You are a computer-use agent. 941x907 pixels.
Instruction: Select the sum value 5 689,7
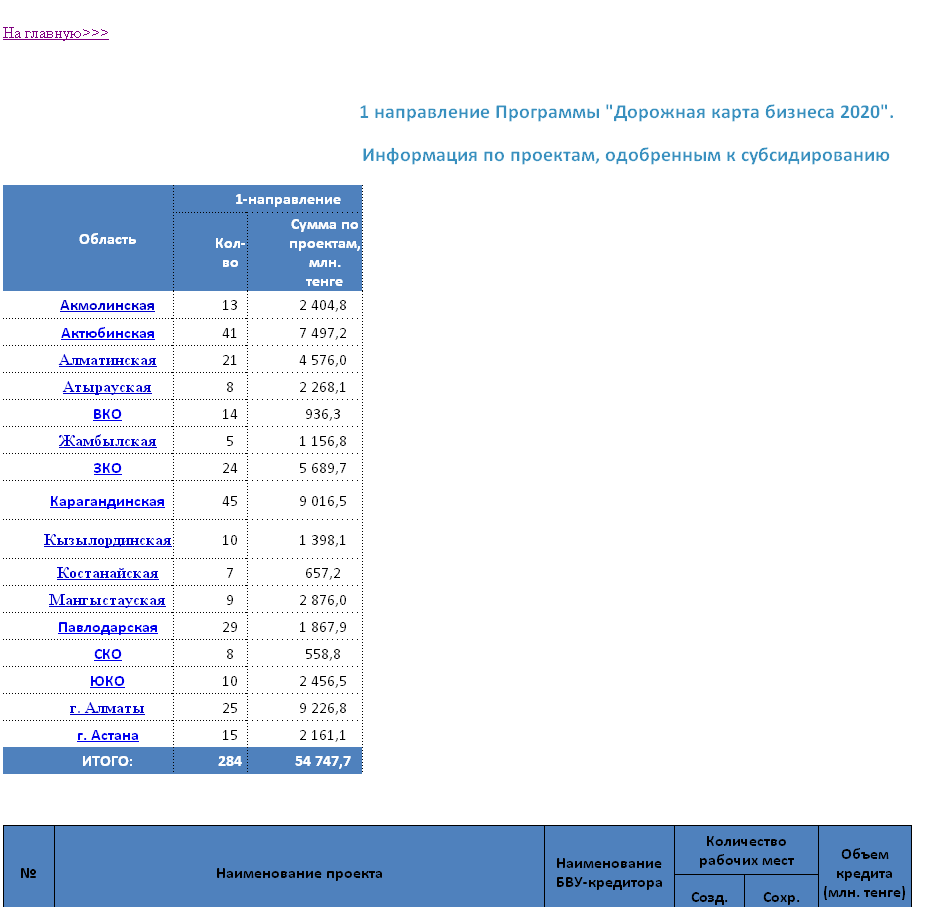(323, 468)
